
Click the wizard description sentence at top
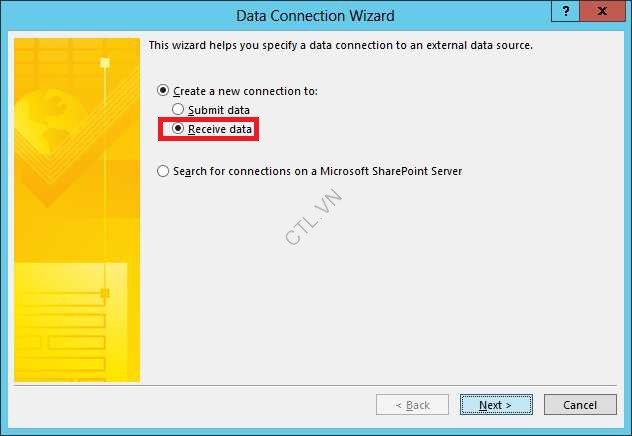point(341,45)
